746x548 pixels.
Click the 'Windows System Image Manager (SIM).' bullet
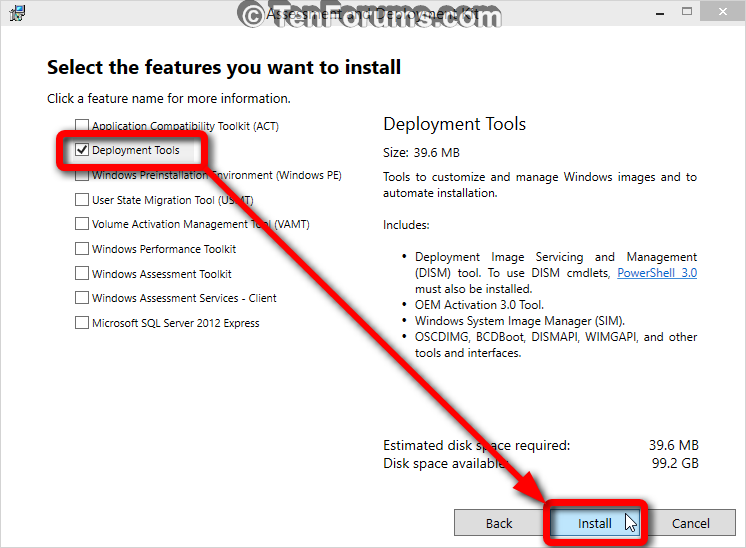click(x=520, y=321)
